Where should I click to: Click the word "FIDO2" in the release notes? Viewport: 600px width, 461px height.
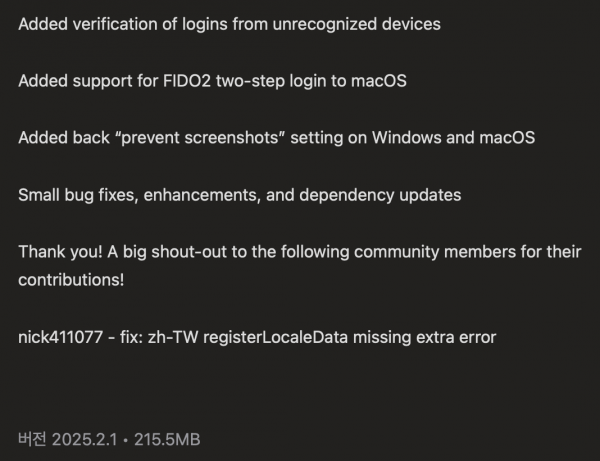(x=178, y=80)
